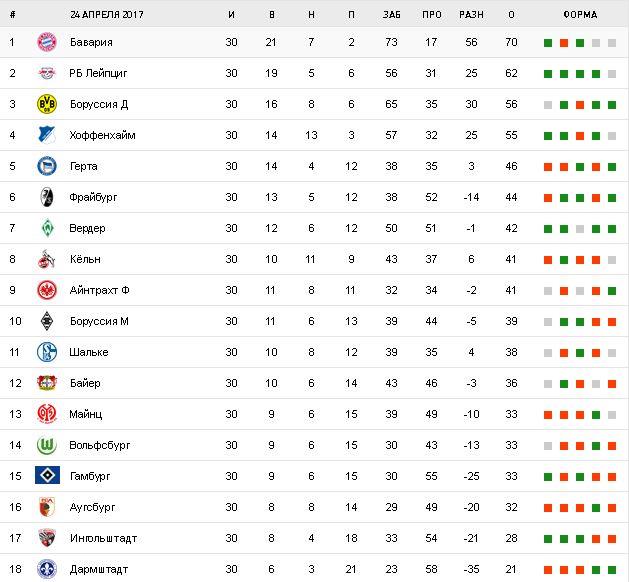The height and width of the screenshot is (582, 629).
Task: Click the Bavaria club logo
Action: coord(45,42)
